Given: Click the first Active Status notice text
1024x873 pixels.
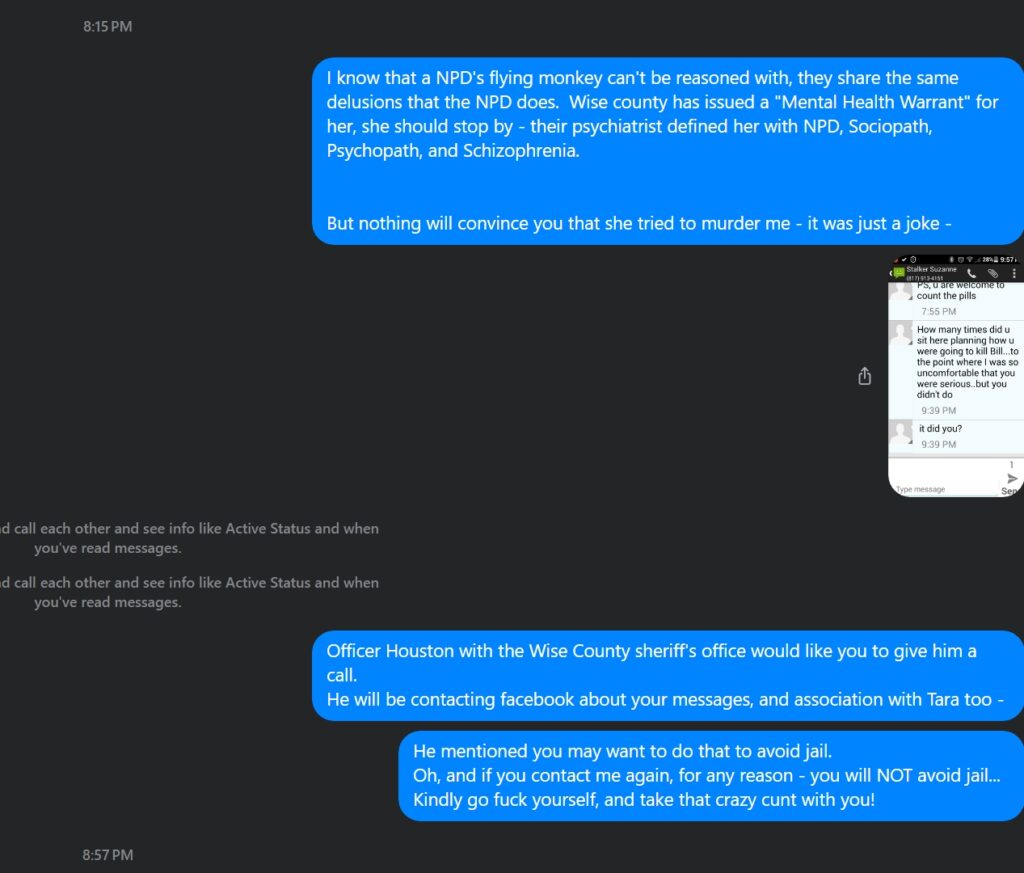Looking at the screenshot, I should pos(189,538).
